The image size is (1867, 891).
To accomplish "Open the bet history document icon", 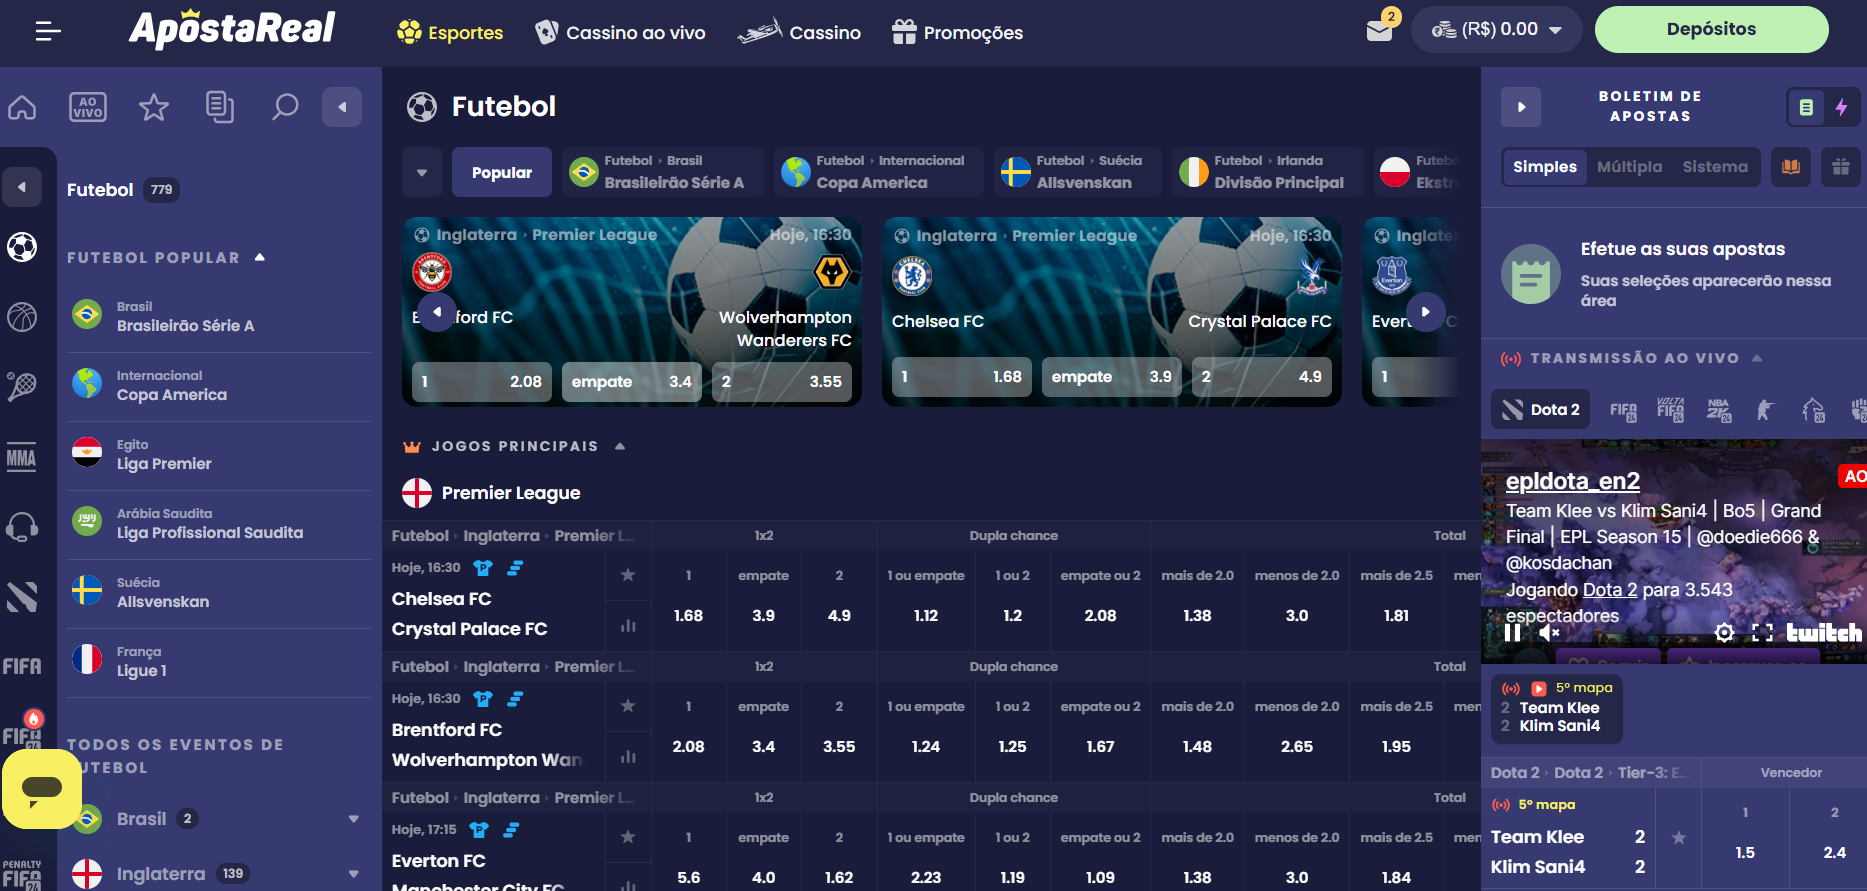I will (220, 107).
